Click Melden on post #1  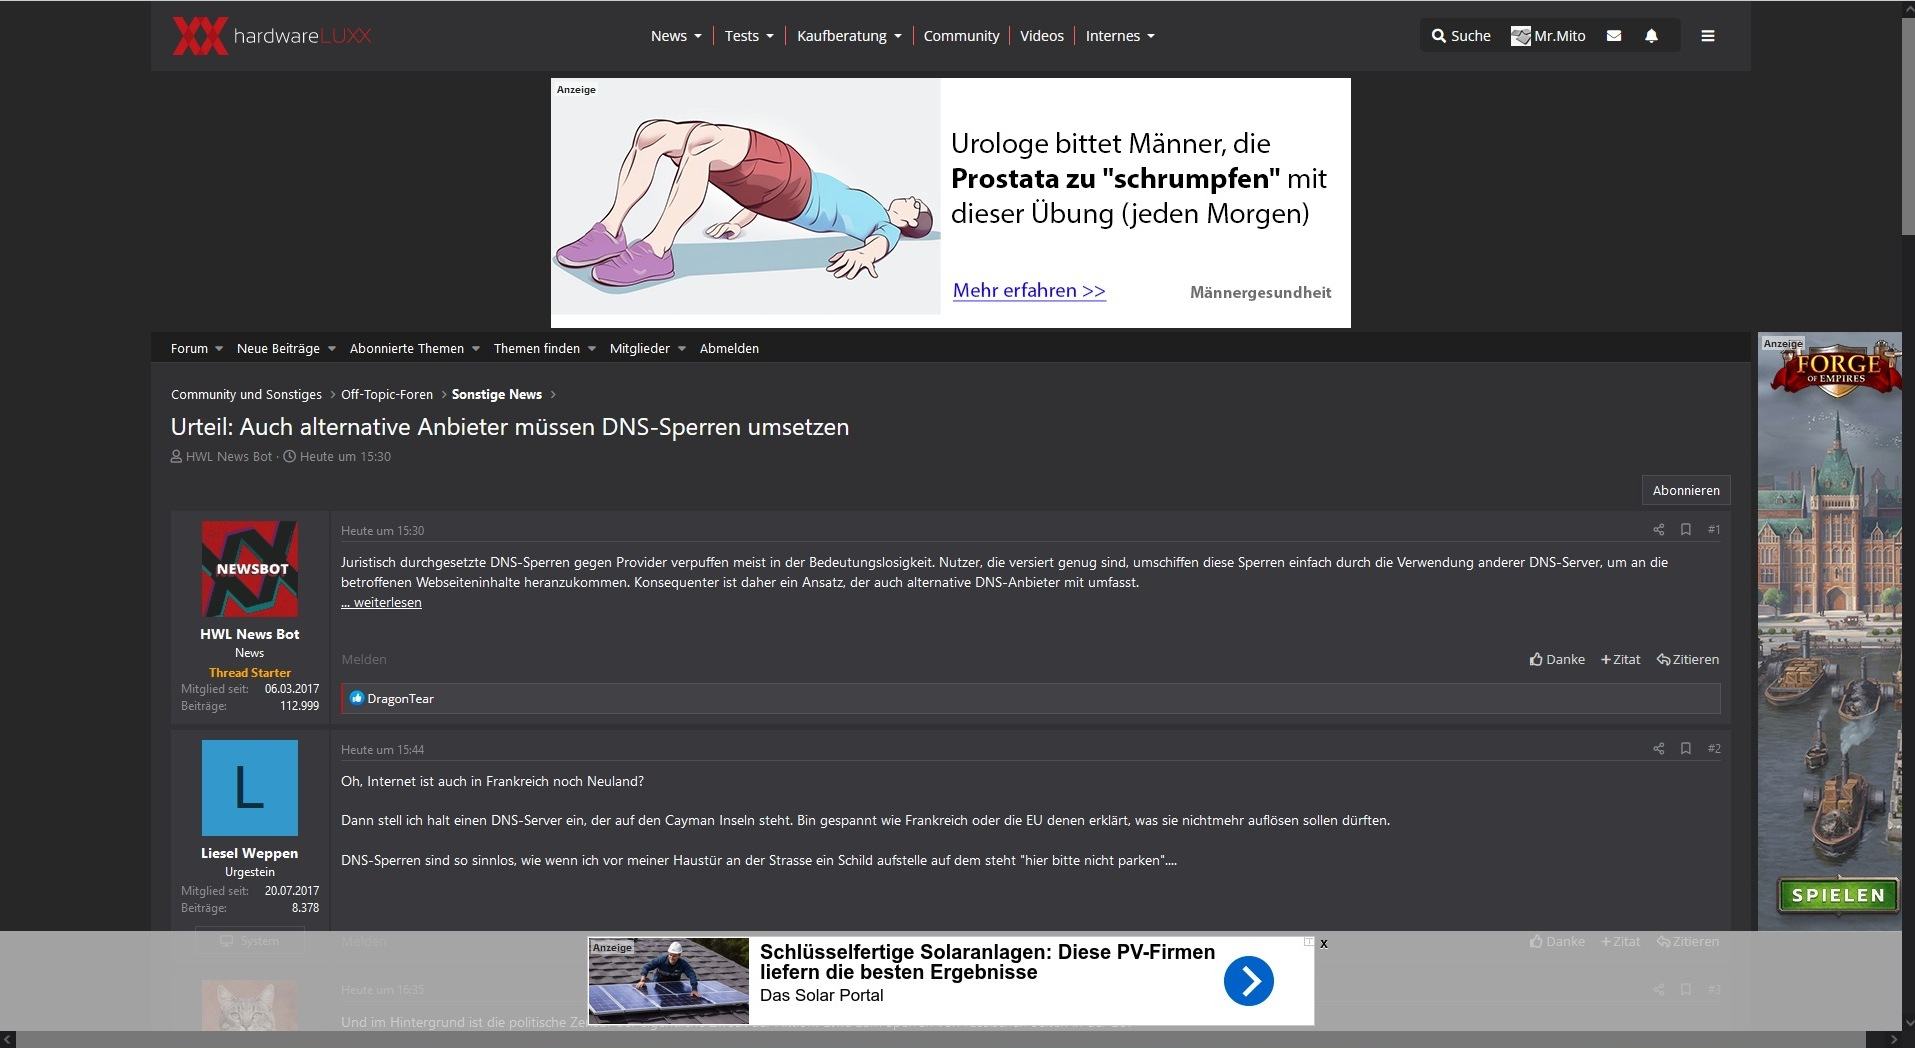tap(364, 659)
